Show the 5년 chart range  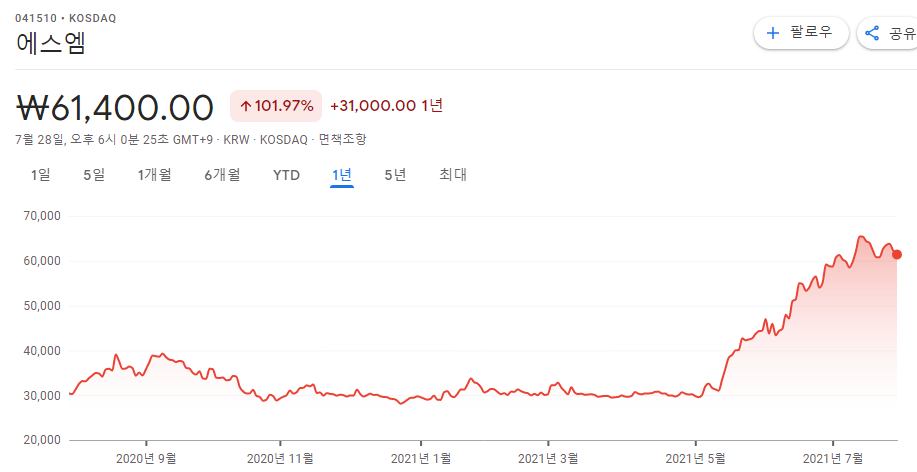point(395,175)
